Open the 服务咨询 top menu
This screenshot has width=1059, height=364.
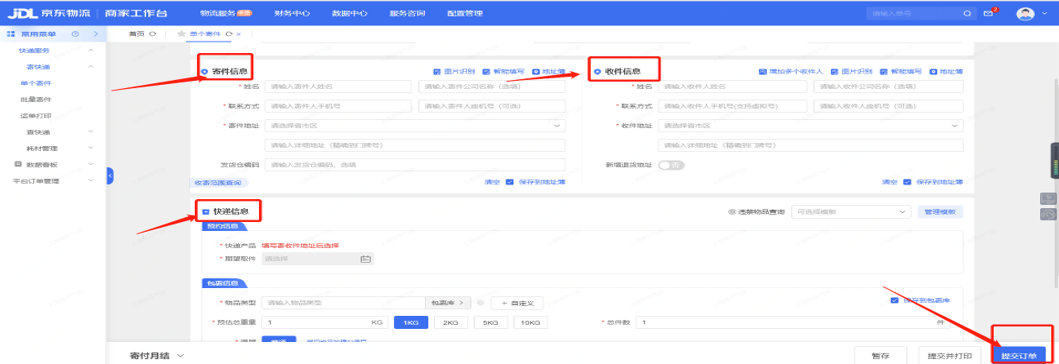click(x=407, y=14)
